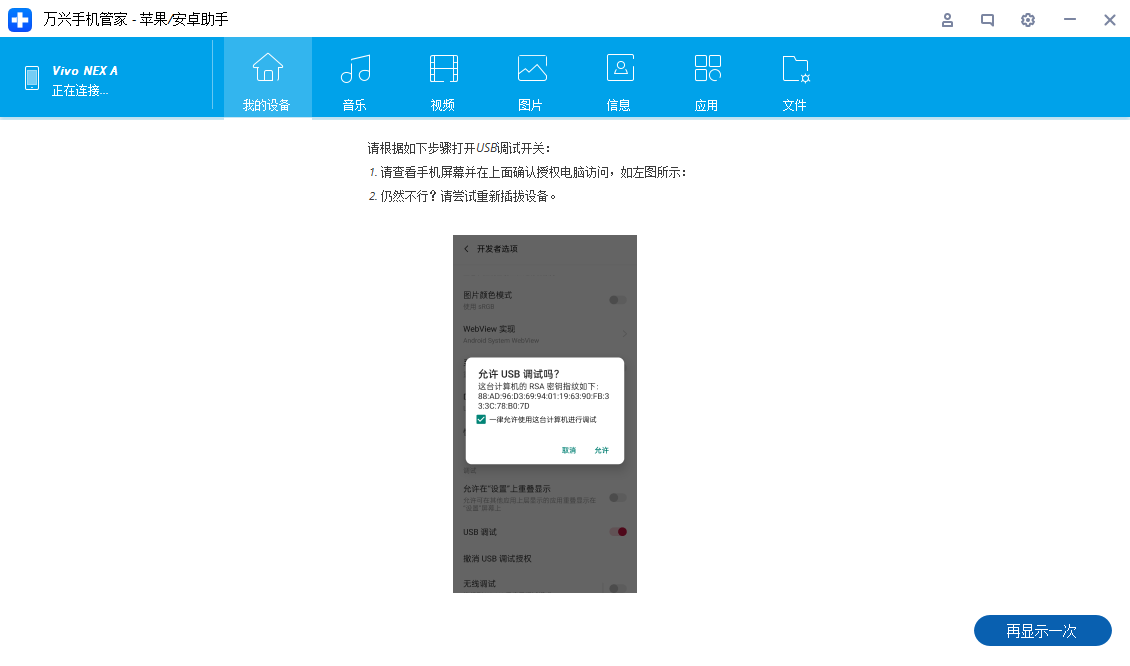Disable the USB 调试 toggle
The height and width of the screenshot is (666, 1130).
coord(617,531)
